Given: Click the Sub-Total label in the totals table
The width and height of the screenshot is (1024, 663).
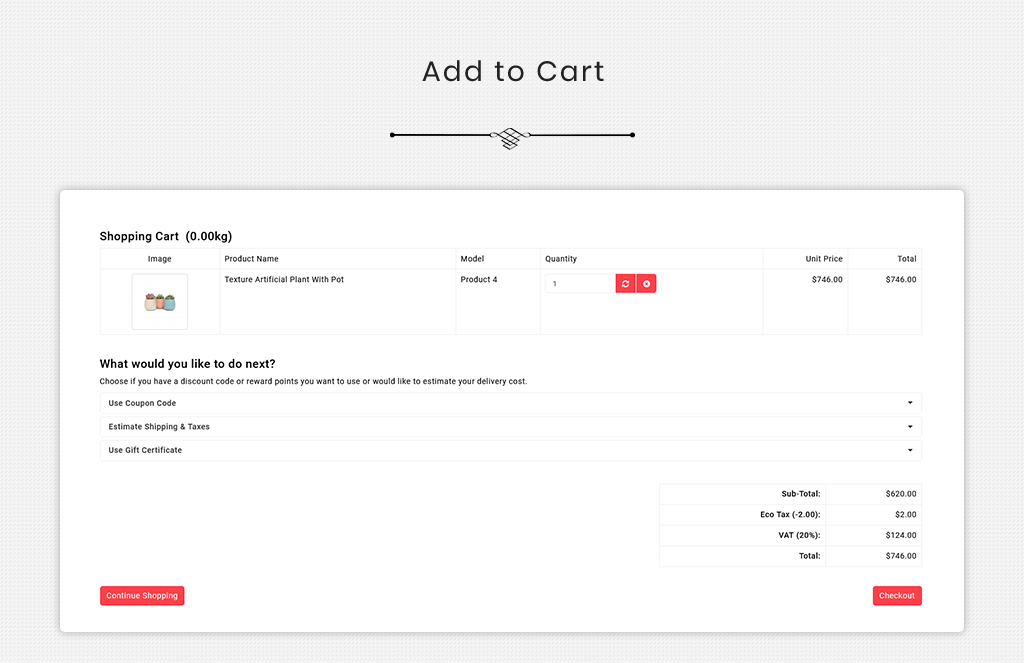Looking at the screenshot, I should click(x=801, y=494).
